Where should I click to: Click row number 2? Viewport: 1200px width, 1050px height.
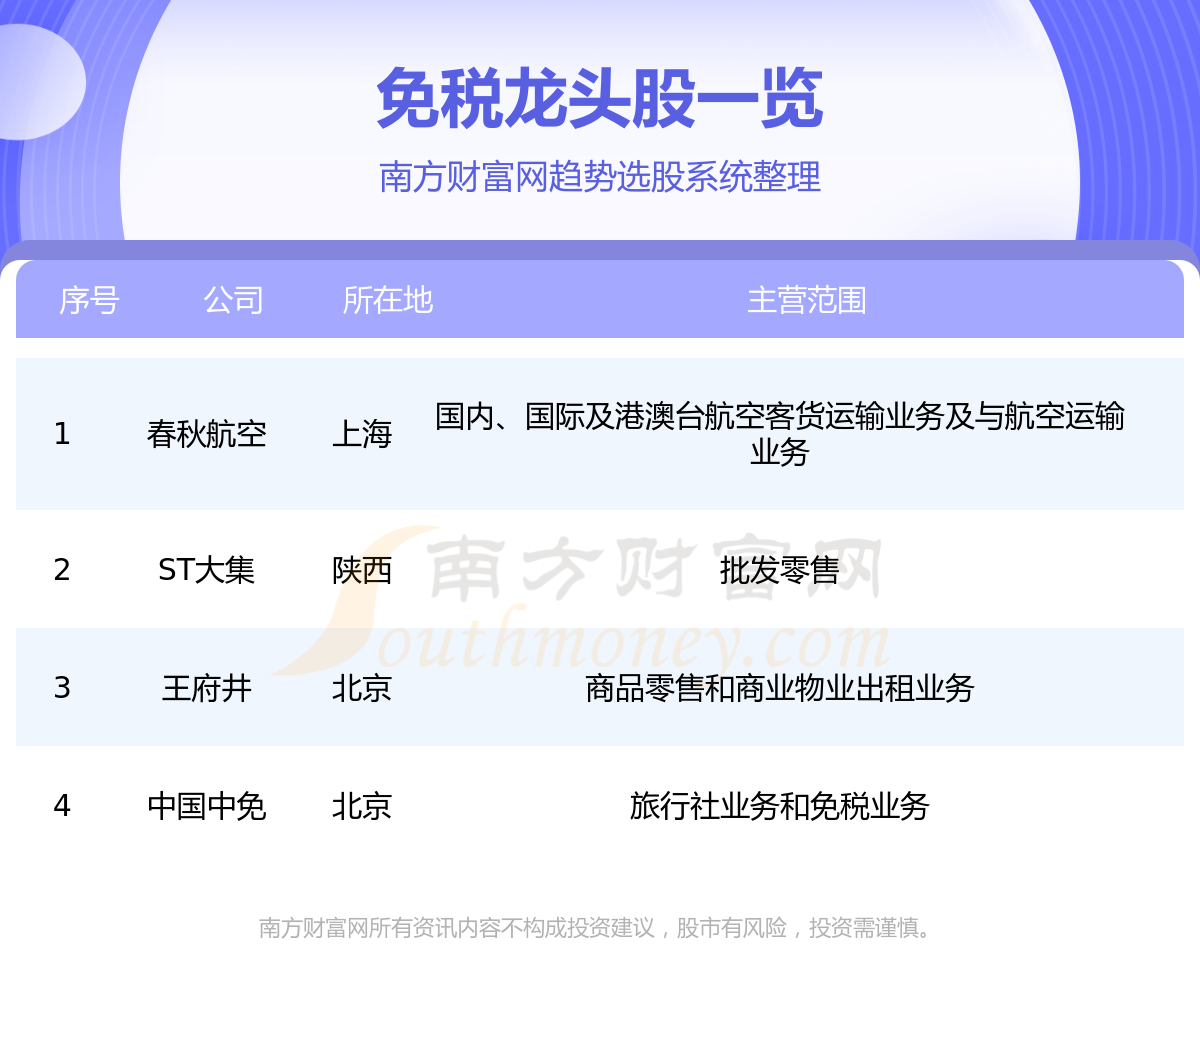[62, 570]
